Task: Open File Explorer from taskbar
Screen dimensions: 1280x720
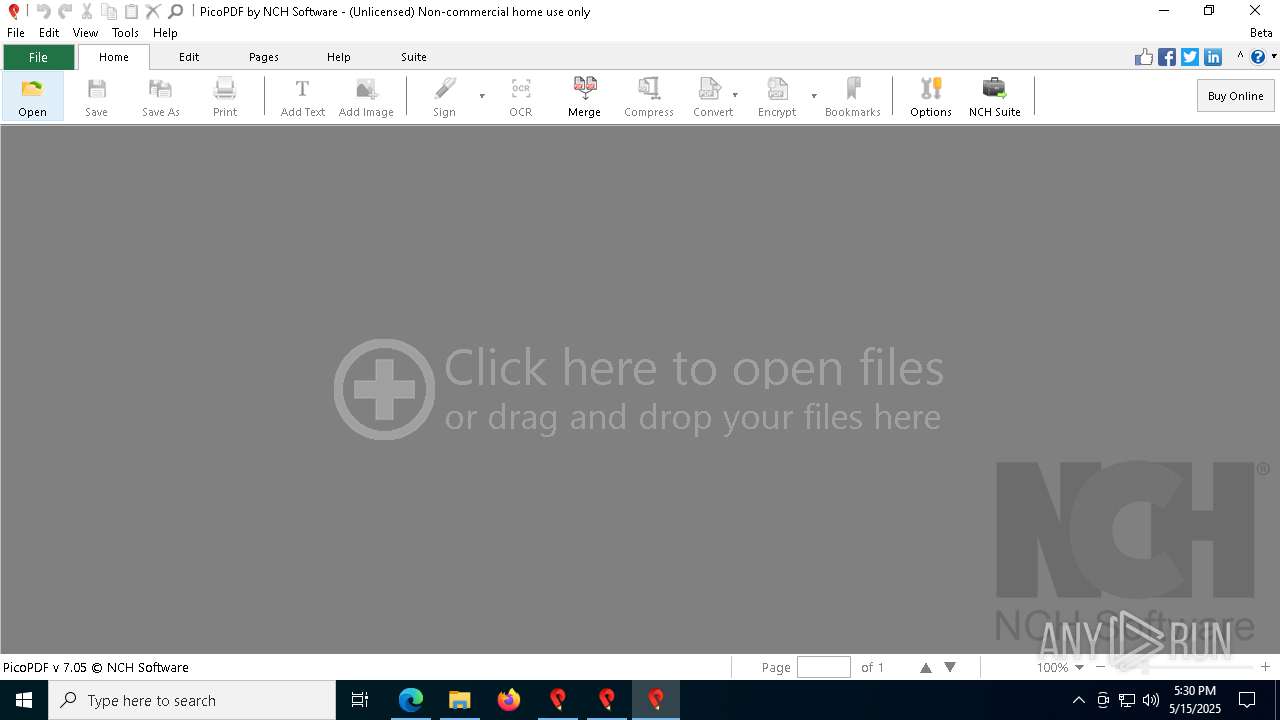Action: coord(460,700)
